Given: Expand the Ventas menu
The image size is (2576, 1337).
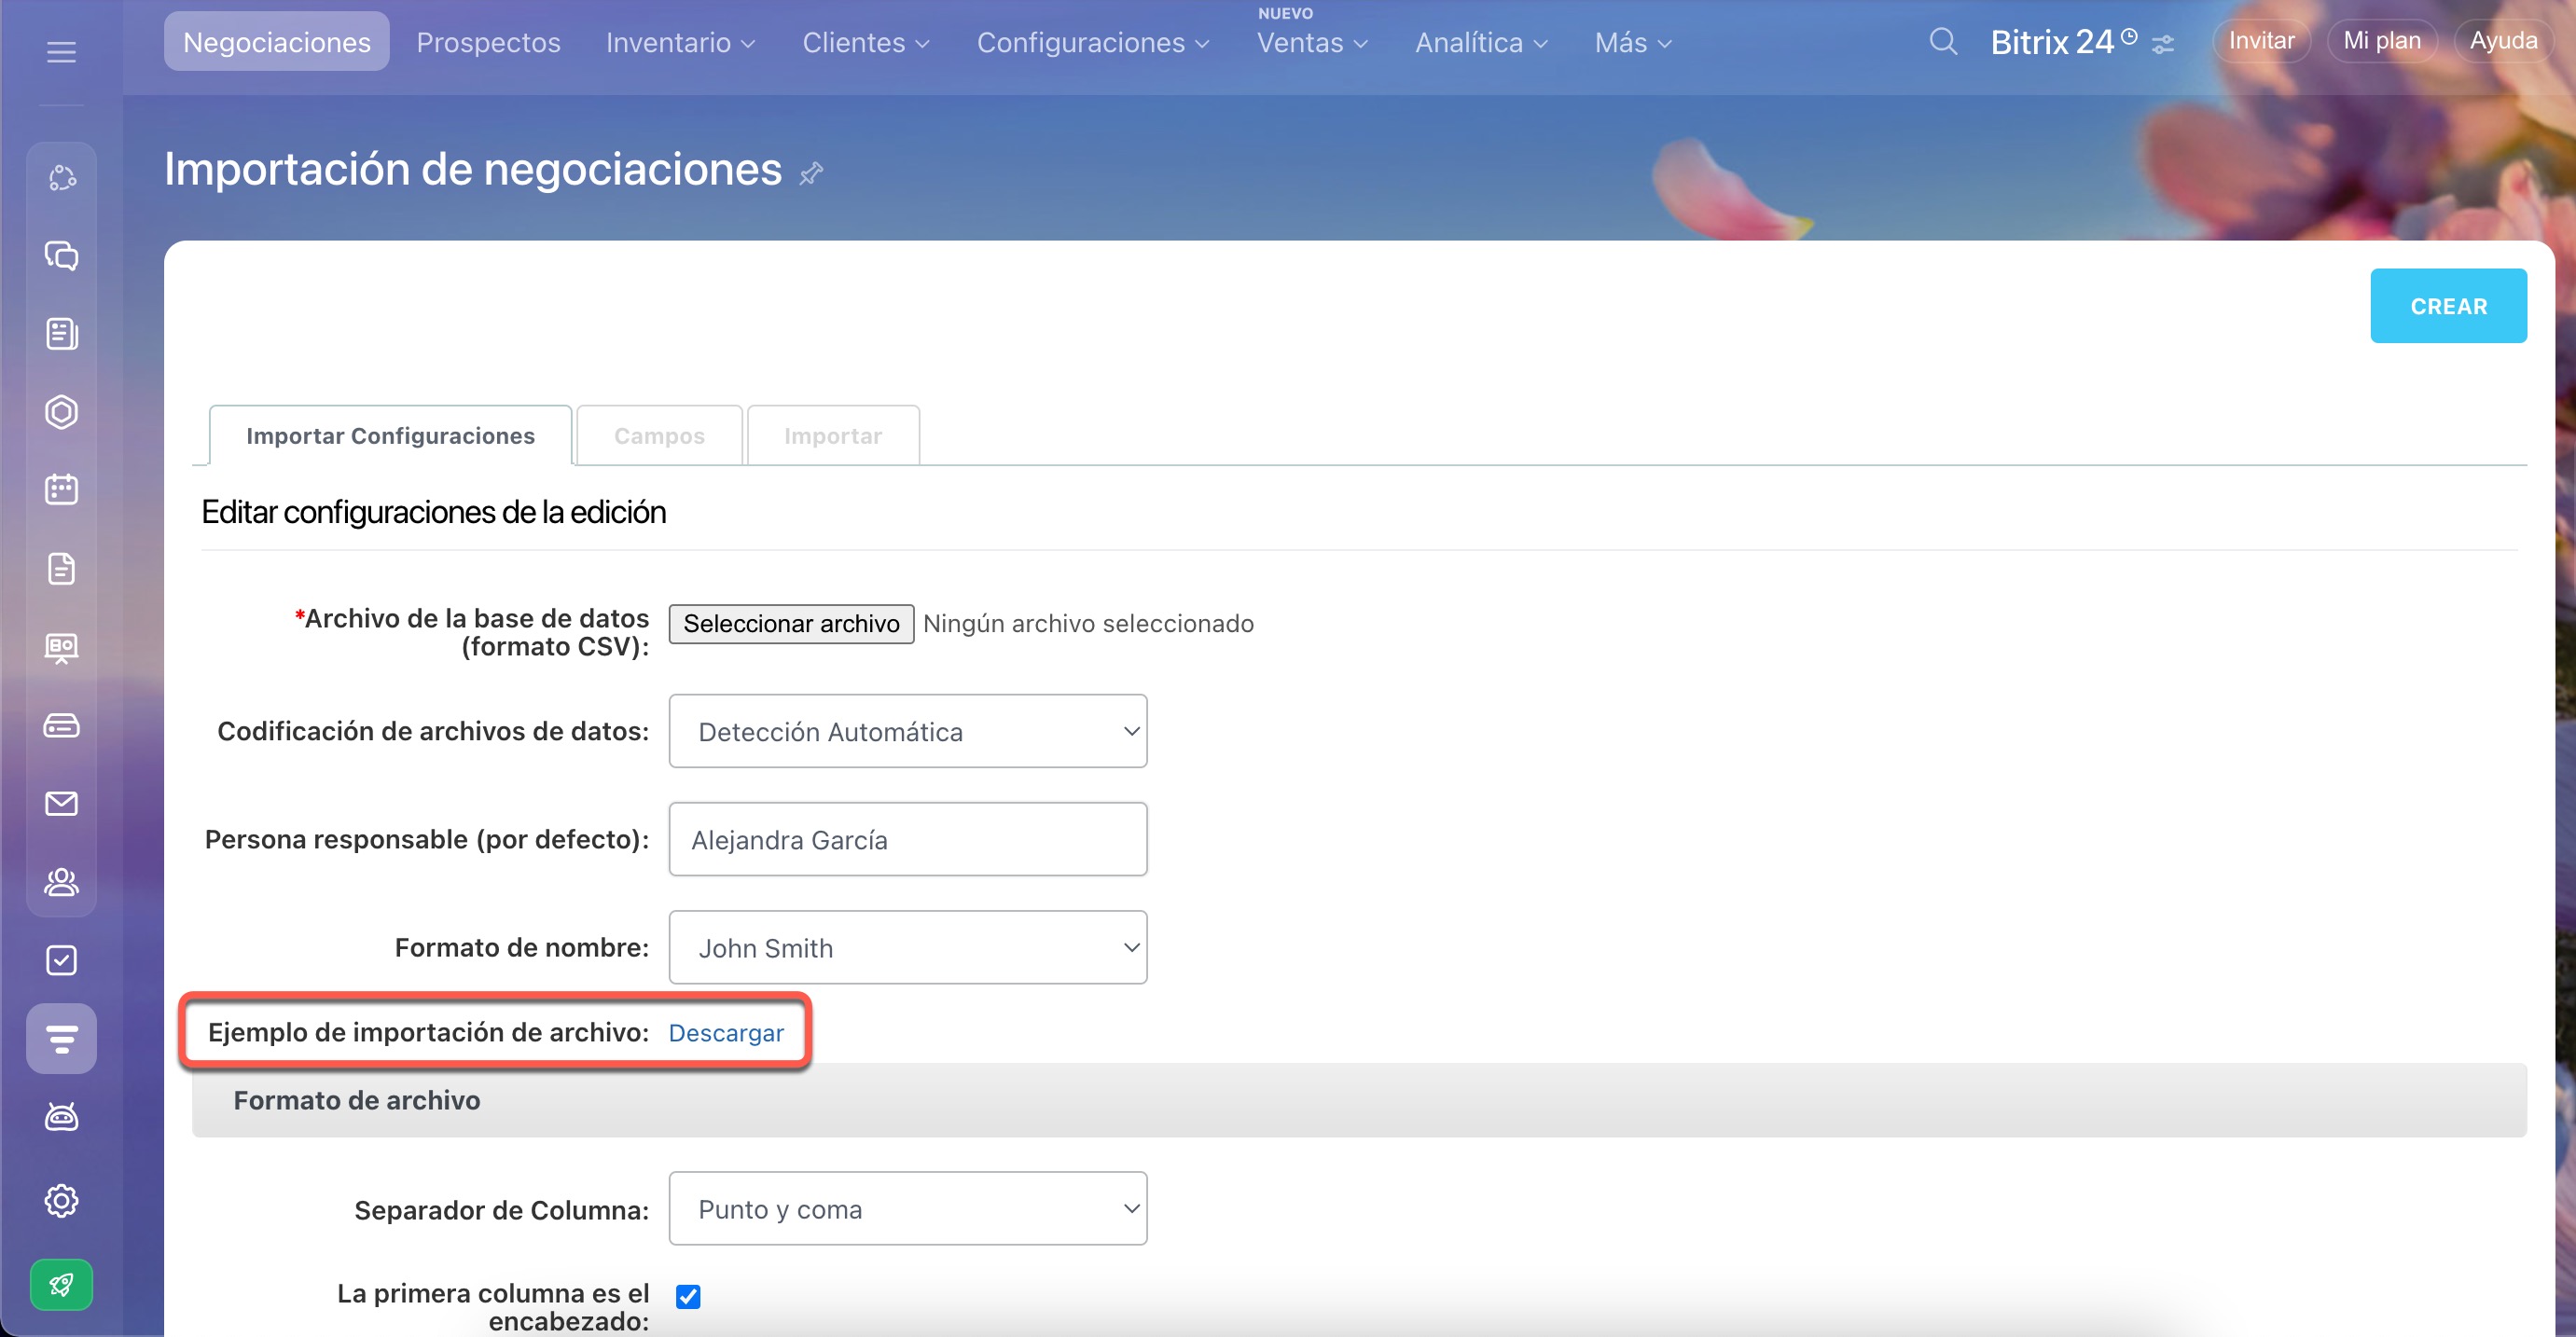Looking at the screenshot, I should coord(1312,42).
